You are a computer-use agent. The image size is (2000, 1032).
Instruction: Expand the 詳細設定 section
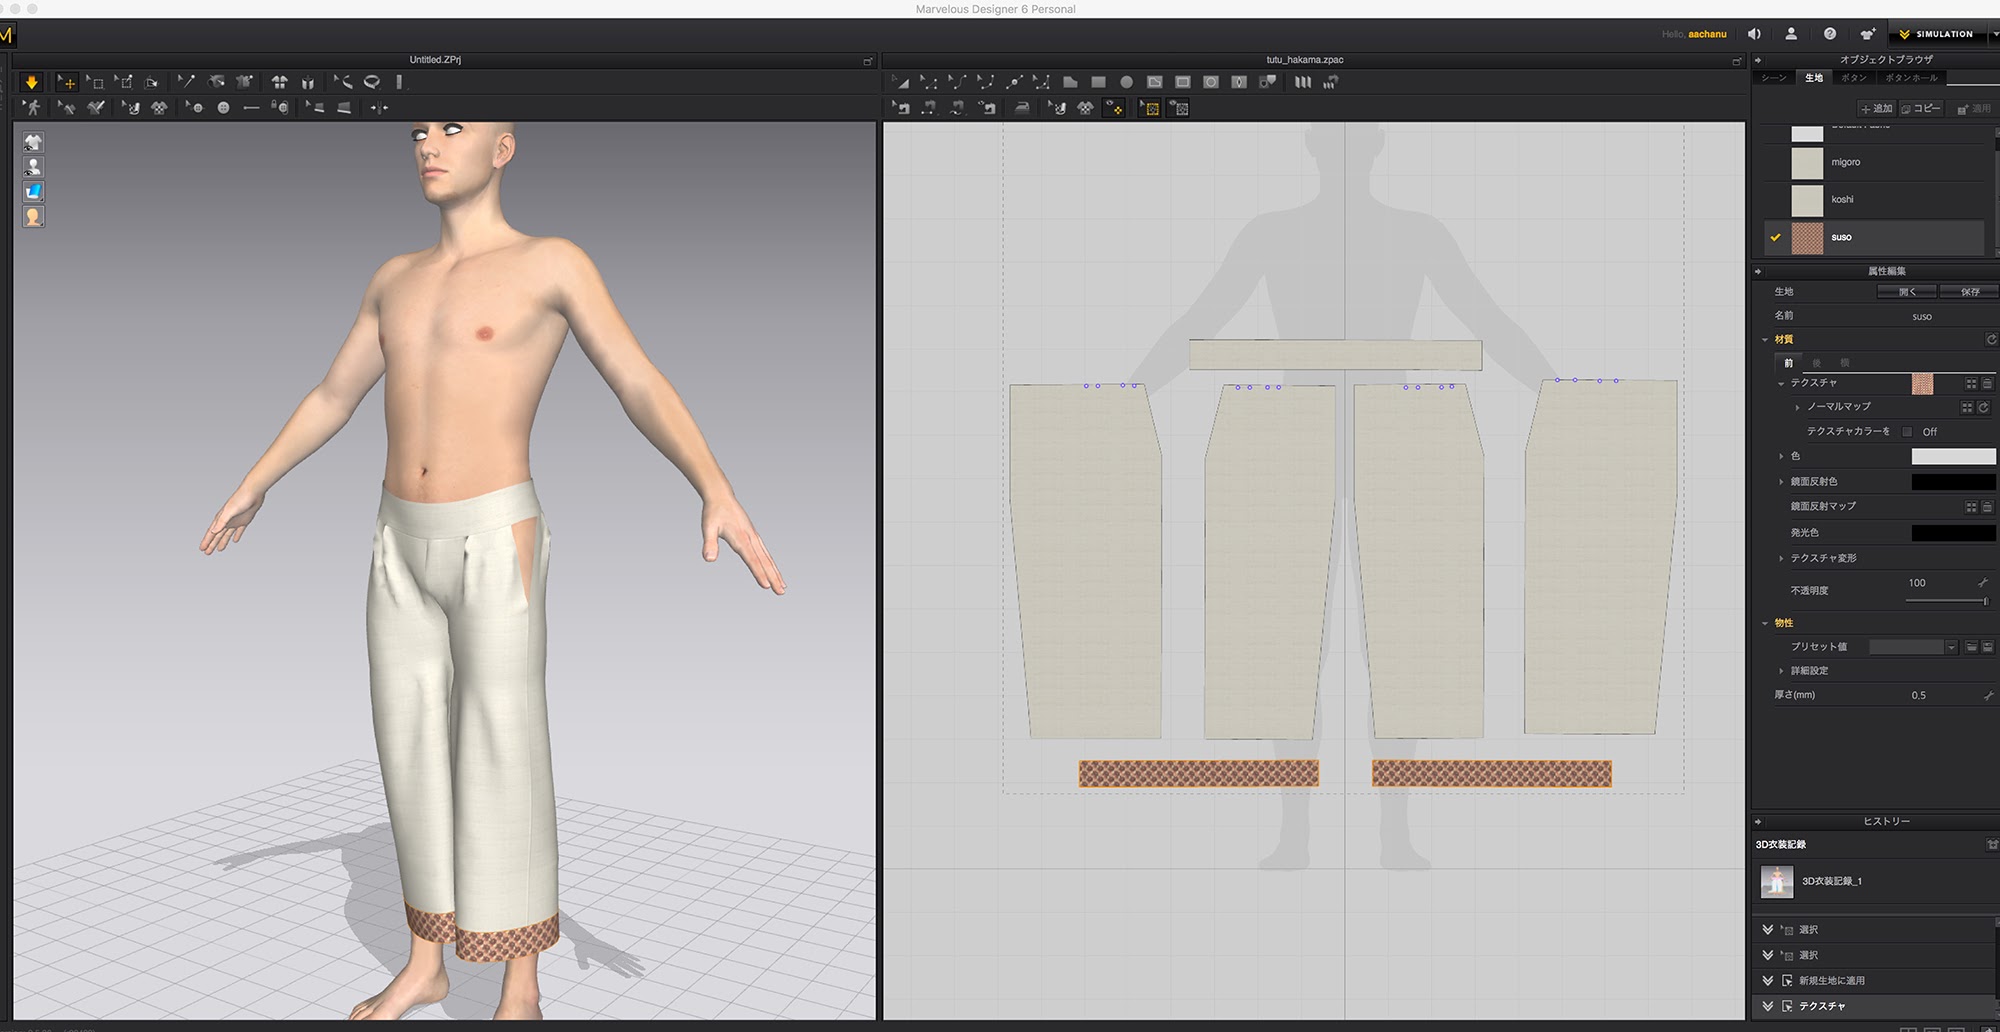point(1781,671)
